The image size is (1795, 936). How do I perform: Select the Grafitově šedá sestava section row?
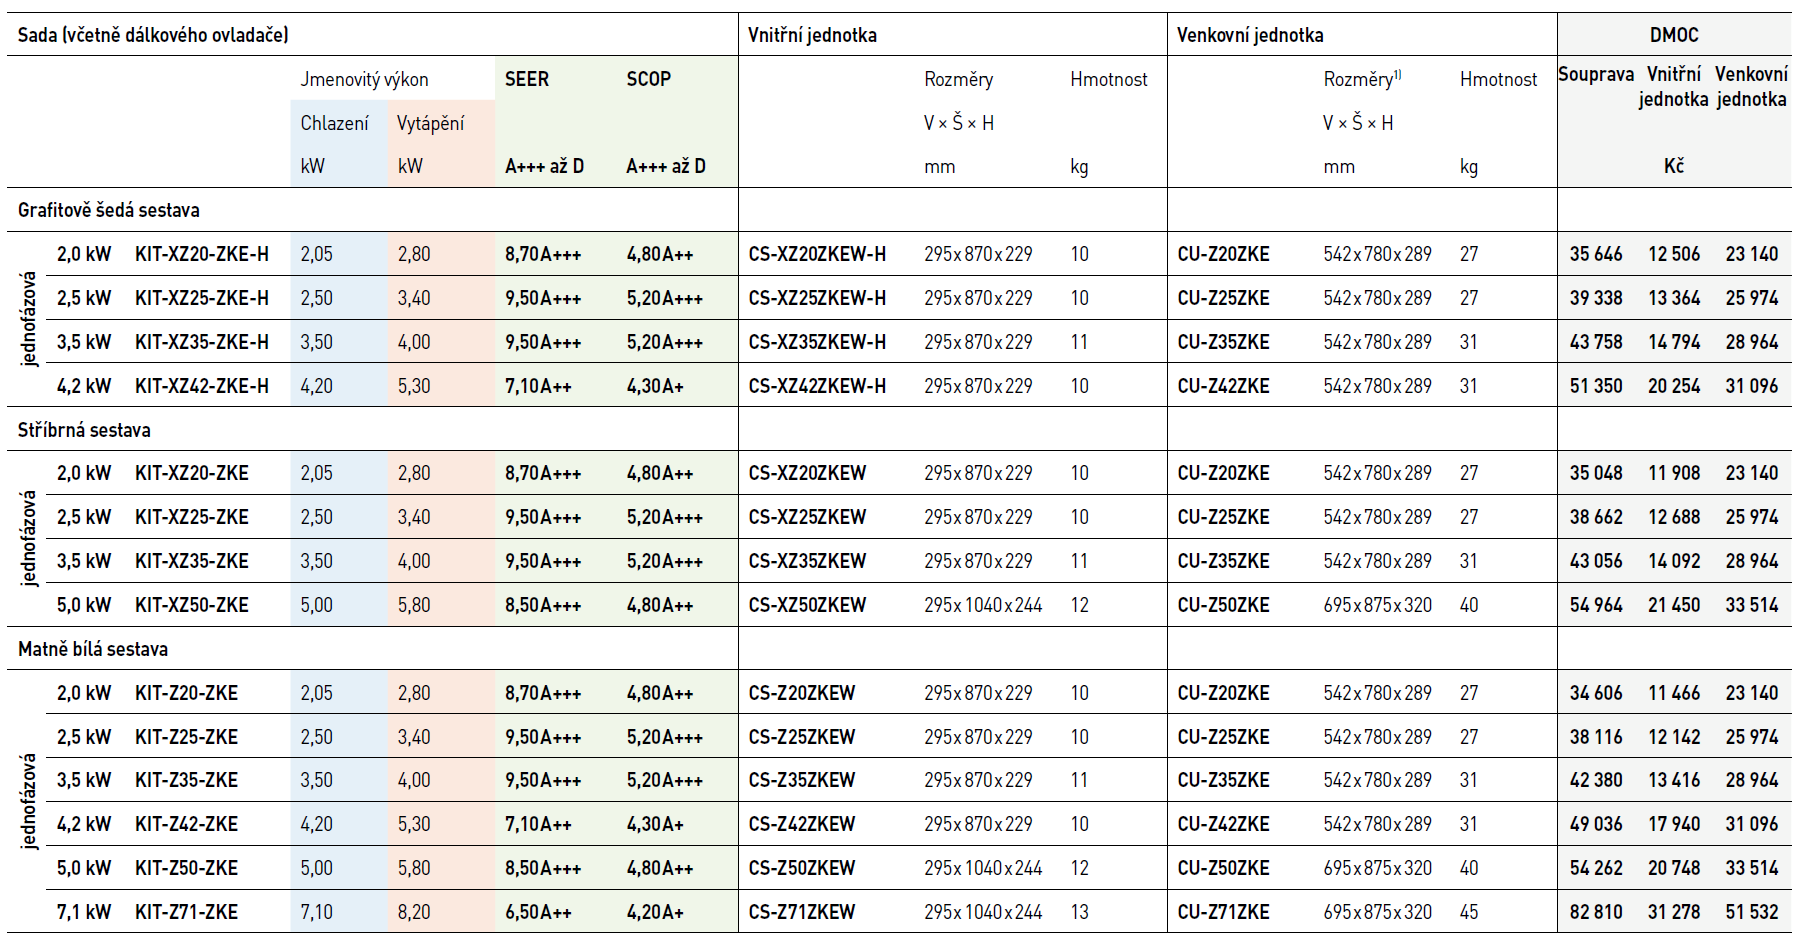109,210
